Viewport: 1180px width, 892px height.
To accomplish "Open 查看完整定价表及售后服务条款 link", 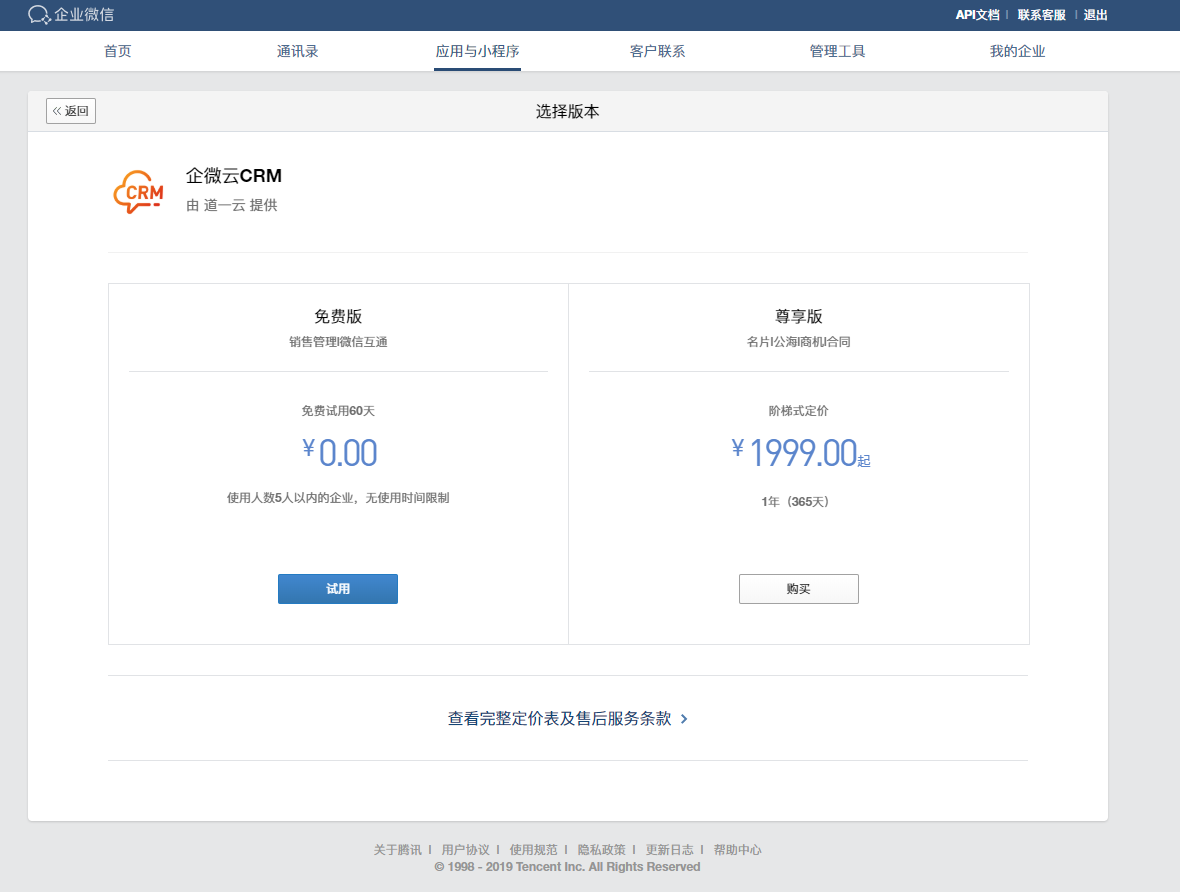I will [x=567, y=719].
